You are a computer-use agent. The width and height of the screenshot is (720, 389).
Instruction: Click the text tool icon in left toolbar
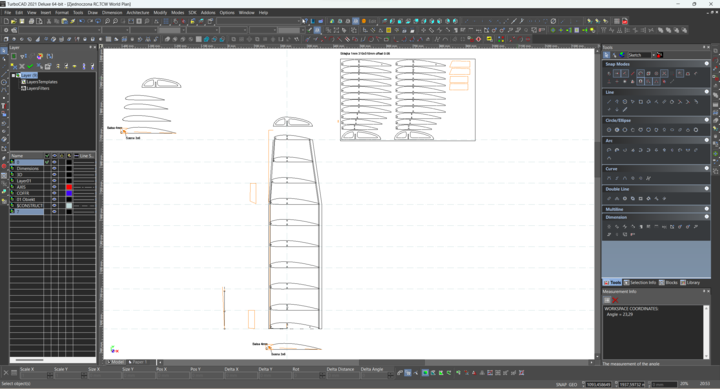coord(4,106)
